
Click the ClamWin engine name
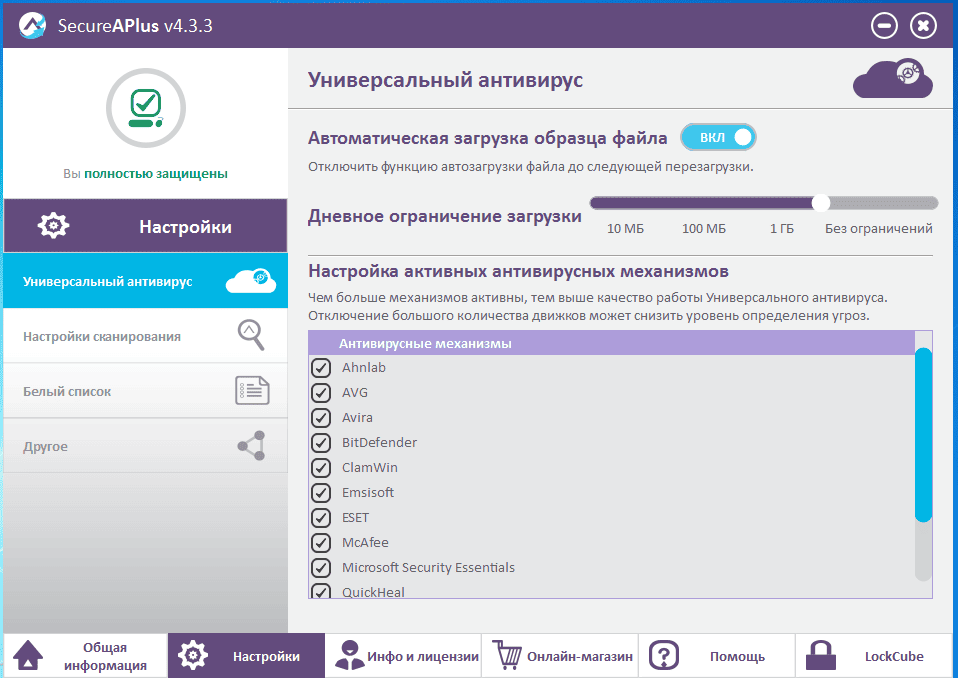coord(370,468)
